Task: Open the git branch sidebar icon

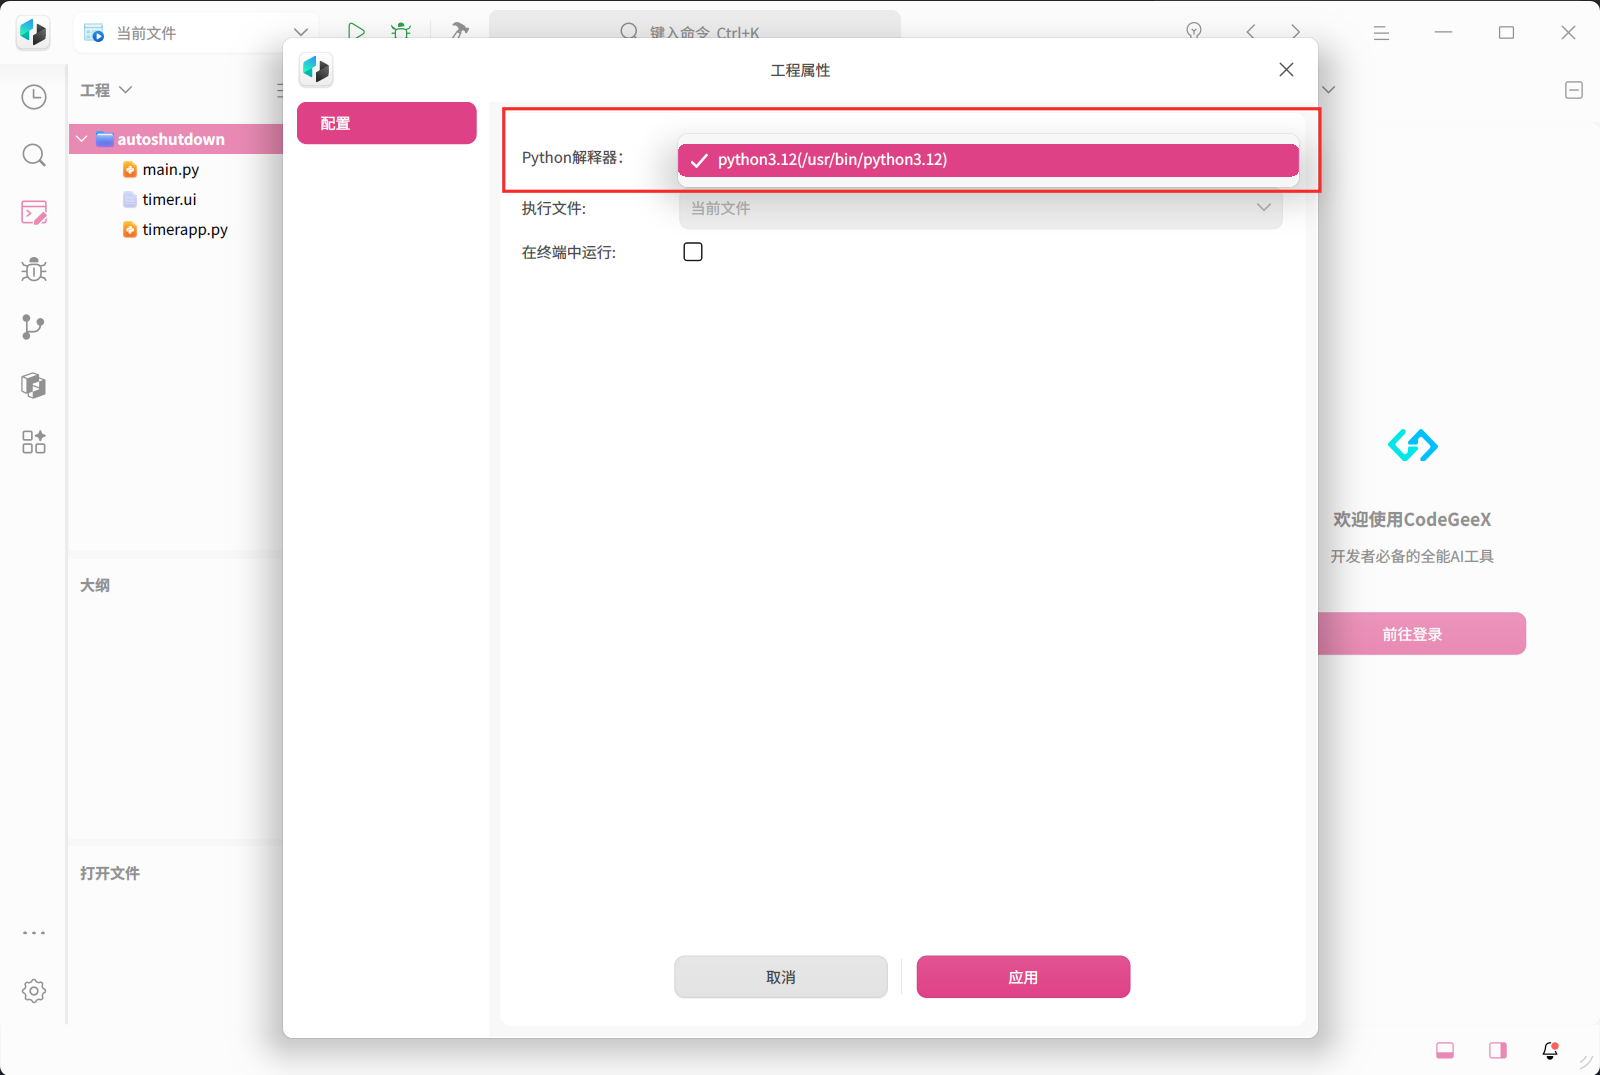Action: click(34, 327)
